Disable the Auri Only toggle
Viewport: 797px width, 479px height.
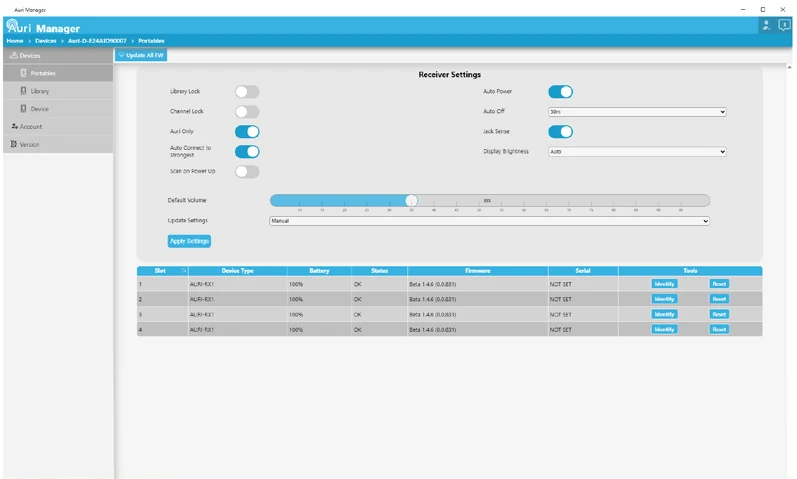tap(247, 132)
